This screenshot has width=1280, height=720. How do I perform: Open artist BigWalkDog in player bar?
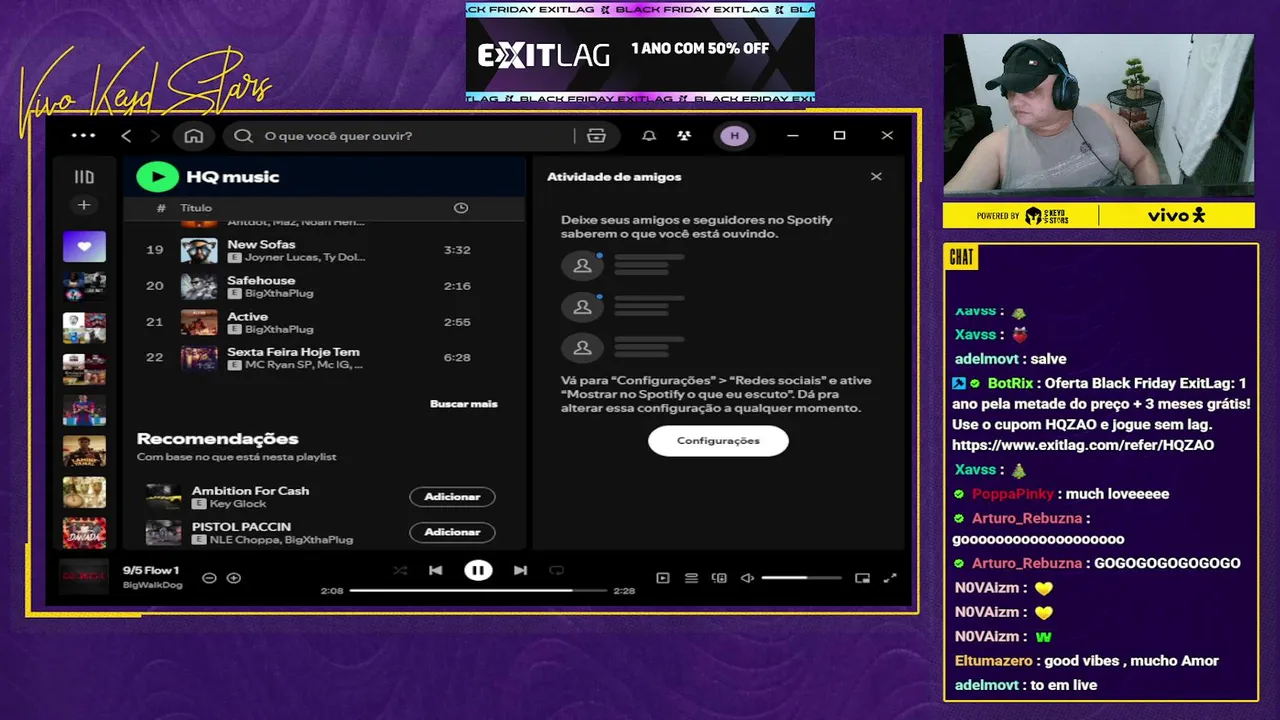(153, 585)
